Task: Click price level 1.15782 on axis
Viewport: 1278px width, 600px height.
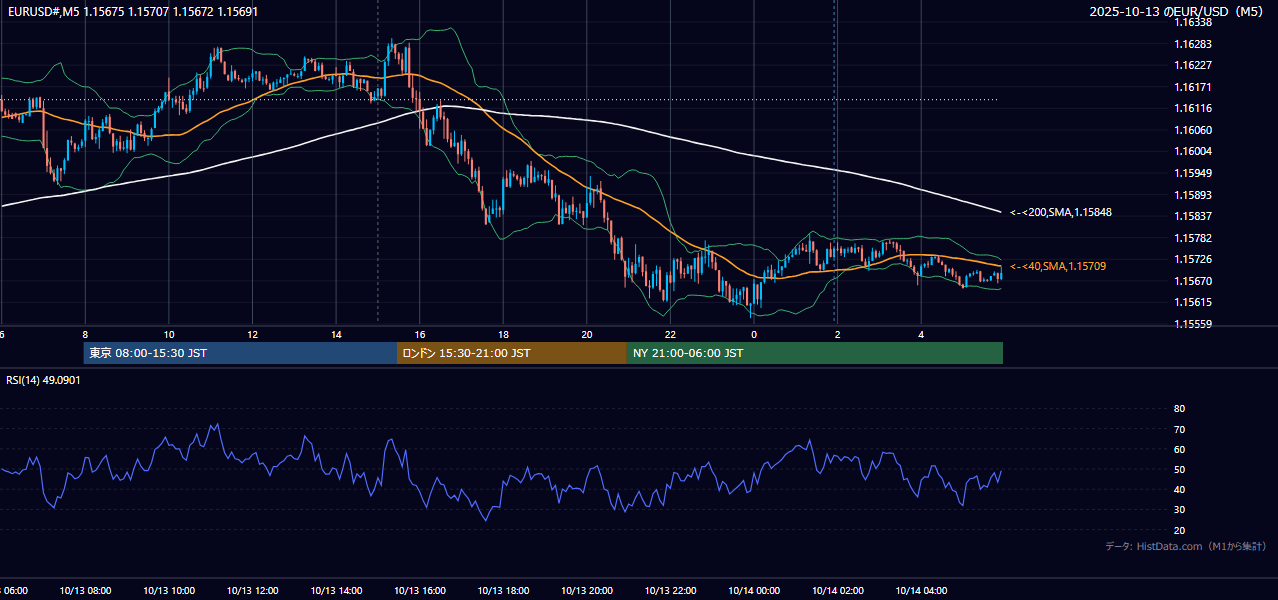Action: pyautogui.click(x=1192, y=238)
